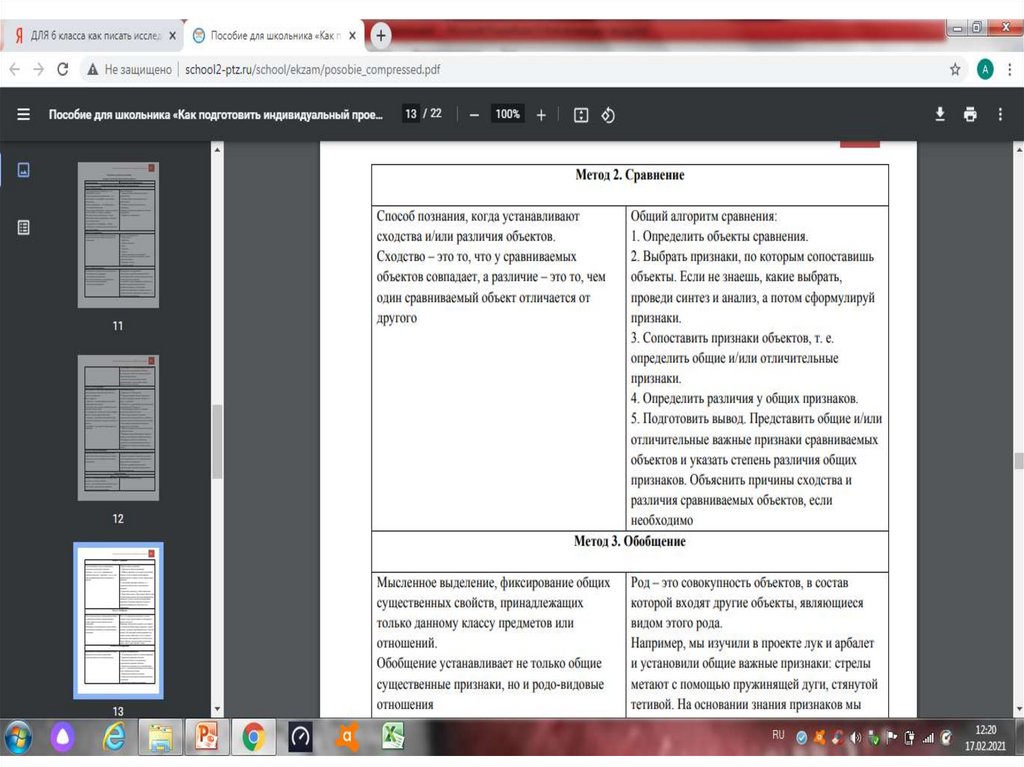Select page 11 thumbnail
The height and width of the screenshot is (767, 1024).
(x=118, y=235)
